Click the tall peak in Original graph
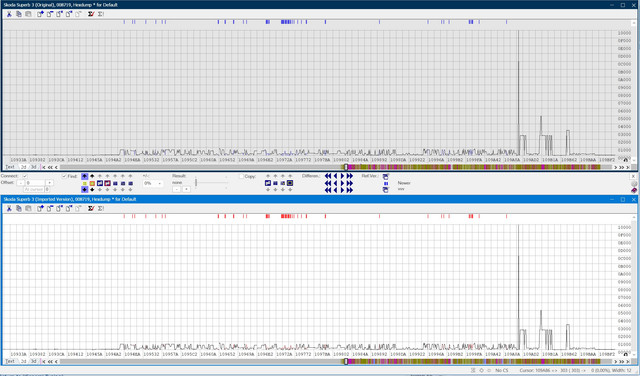 518,92
